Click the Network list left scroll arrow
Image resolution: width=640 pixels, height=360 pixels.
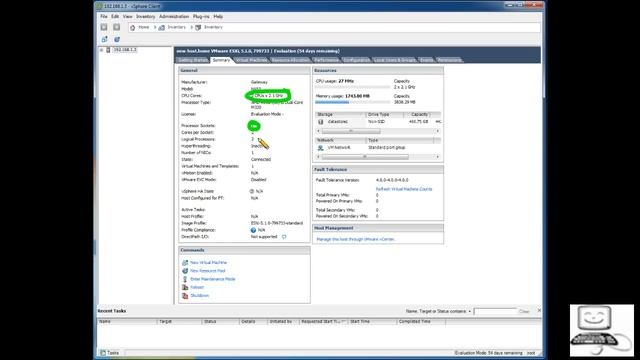click(x=318, y=157)
